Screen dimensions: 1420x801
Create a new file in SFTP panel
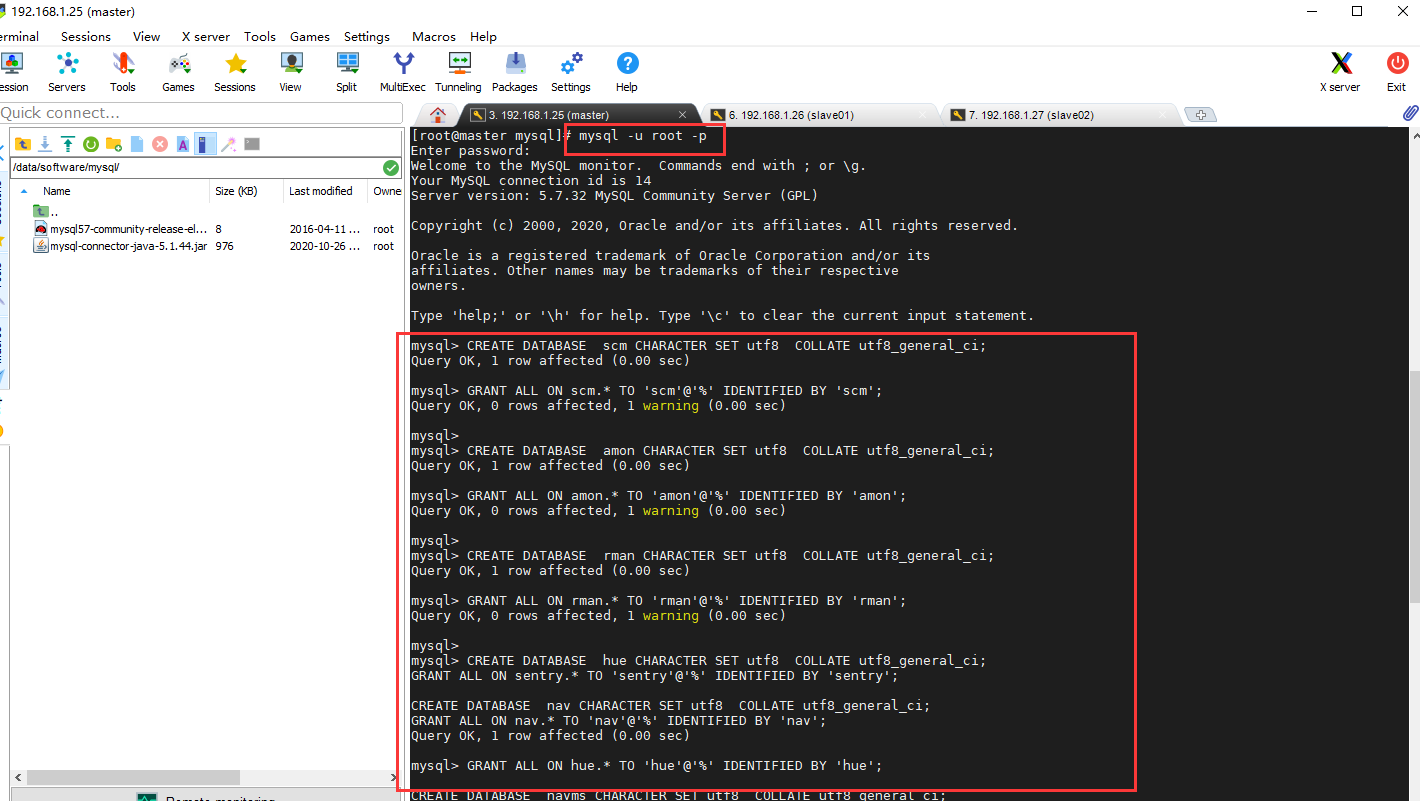pos(137,145)
